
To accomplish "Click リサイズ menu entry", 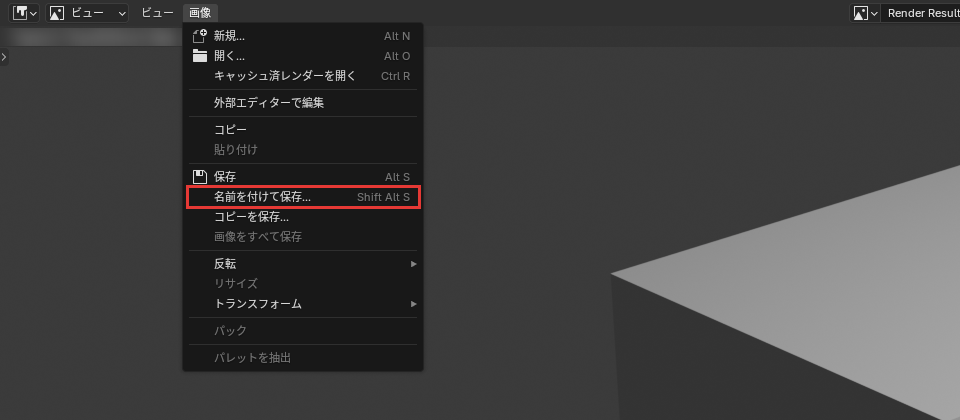I will 302,283.
